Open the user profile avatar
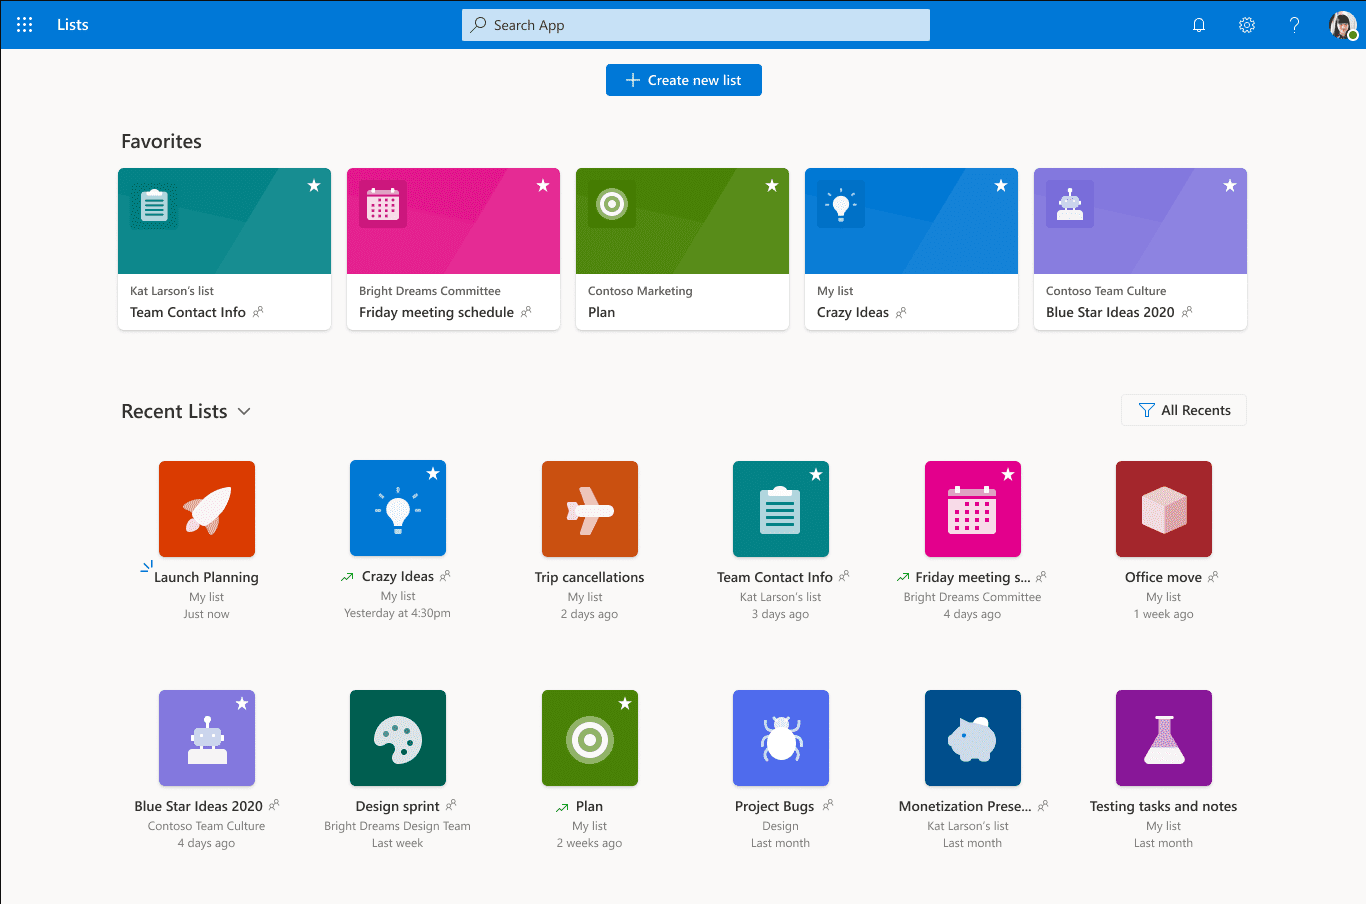Image resolution: width=1366 pixels, height=904 pixels. [1342, 25]
